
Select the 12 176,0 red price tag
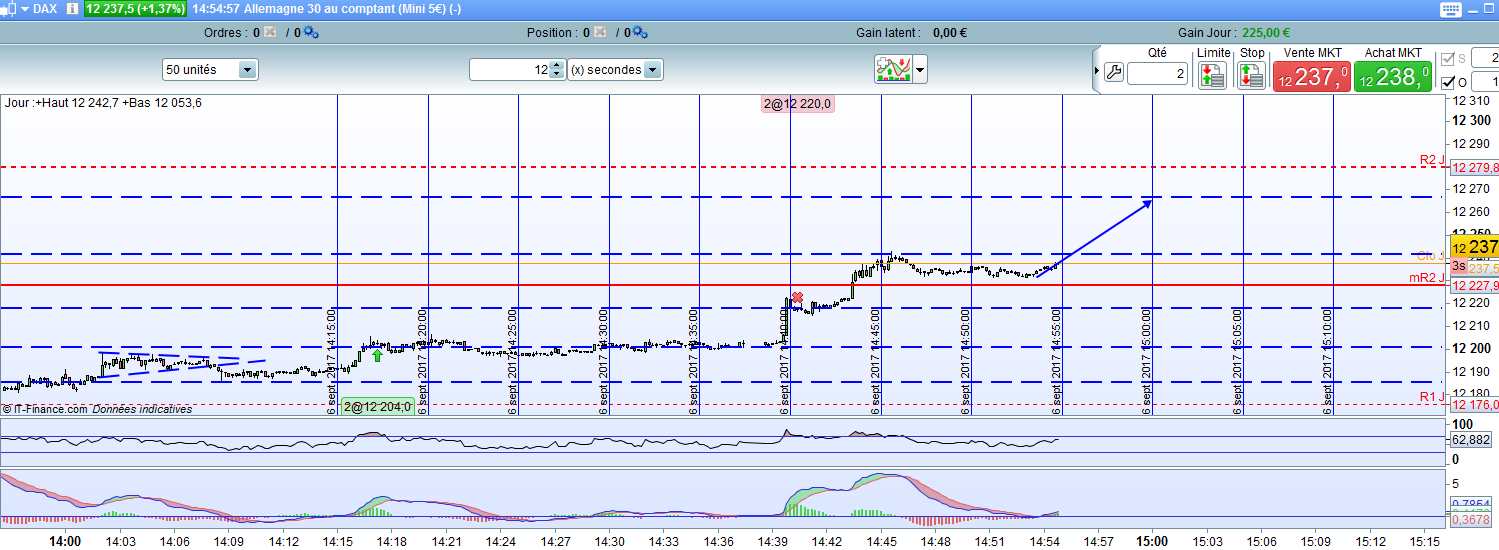pyautogui.click(x=1475, y=405)
